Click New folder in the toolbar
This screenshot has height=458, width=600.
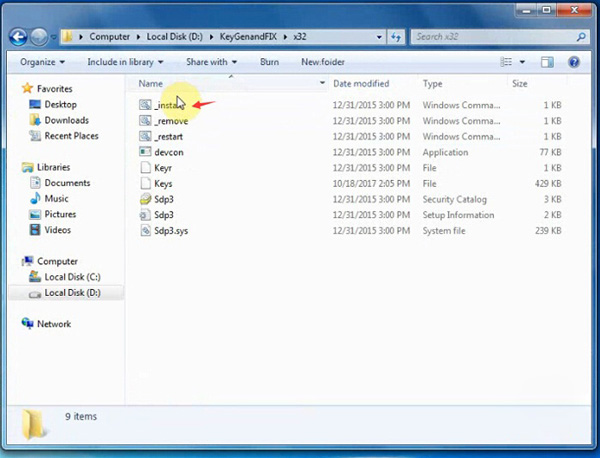pyautogui.click(x=323, y=62)
